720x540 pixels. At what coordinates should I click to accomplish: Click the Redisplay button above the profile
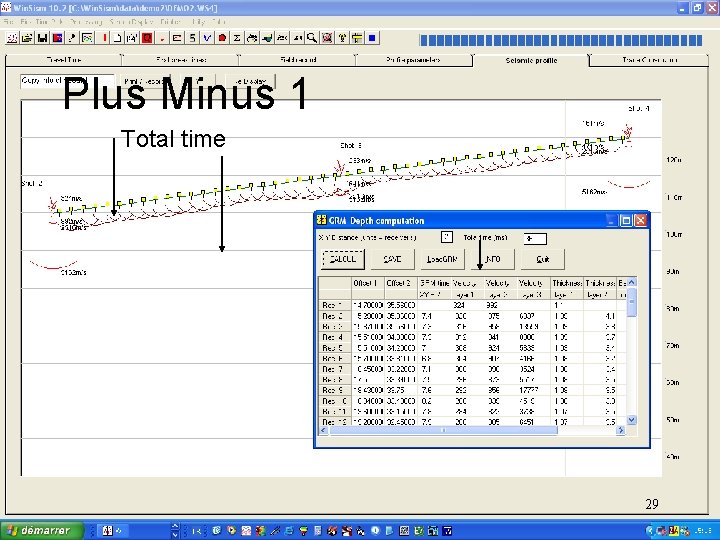(x=250, y=81)
